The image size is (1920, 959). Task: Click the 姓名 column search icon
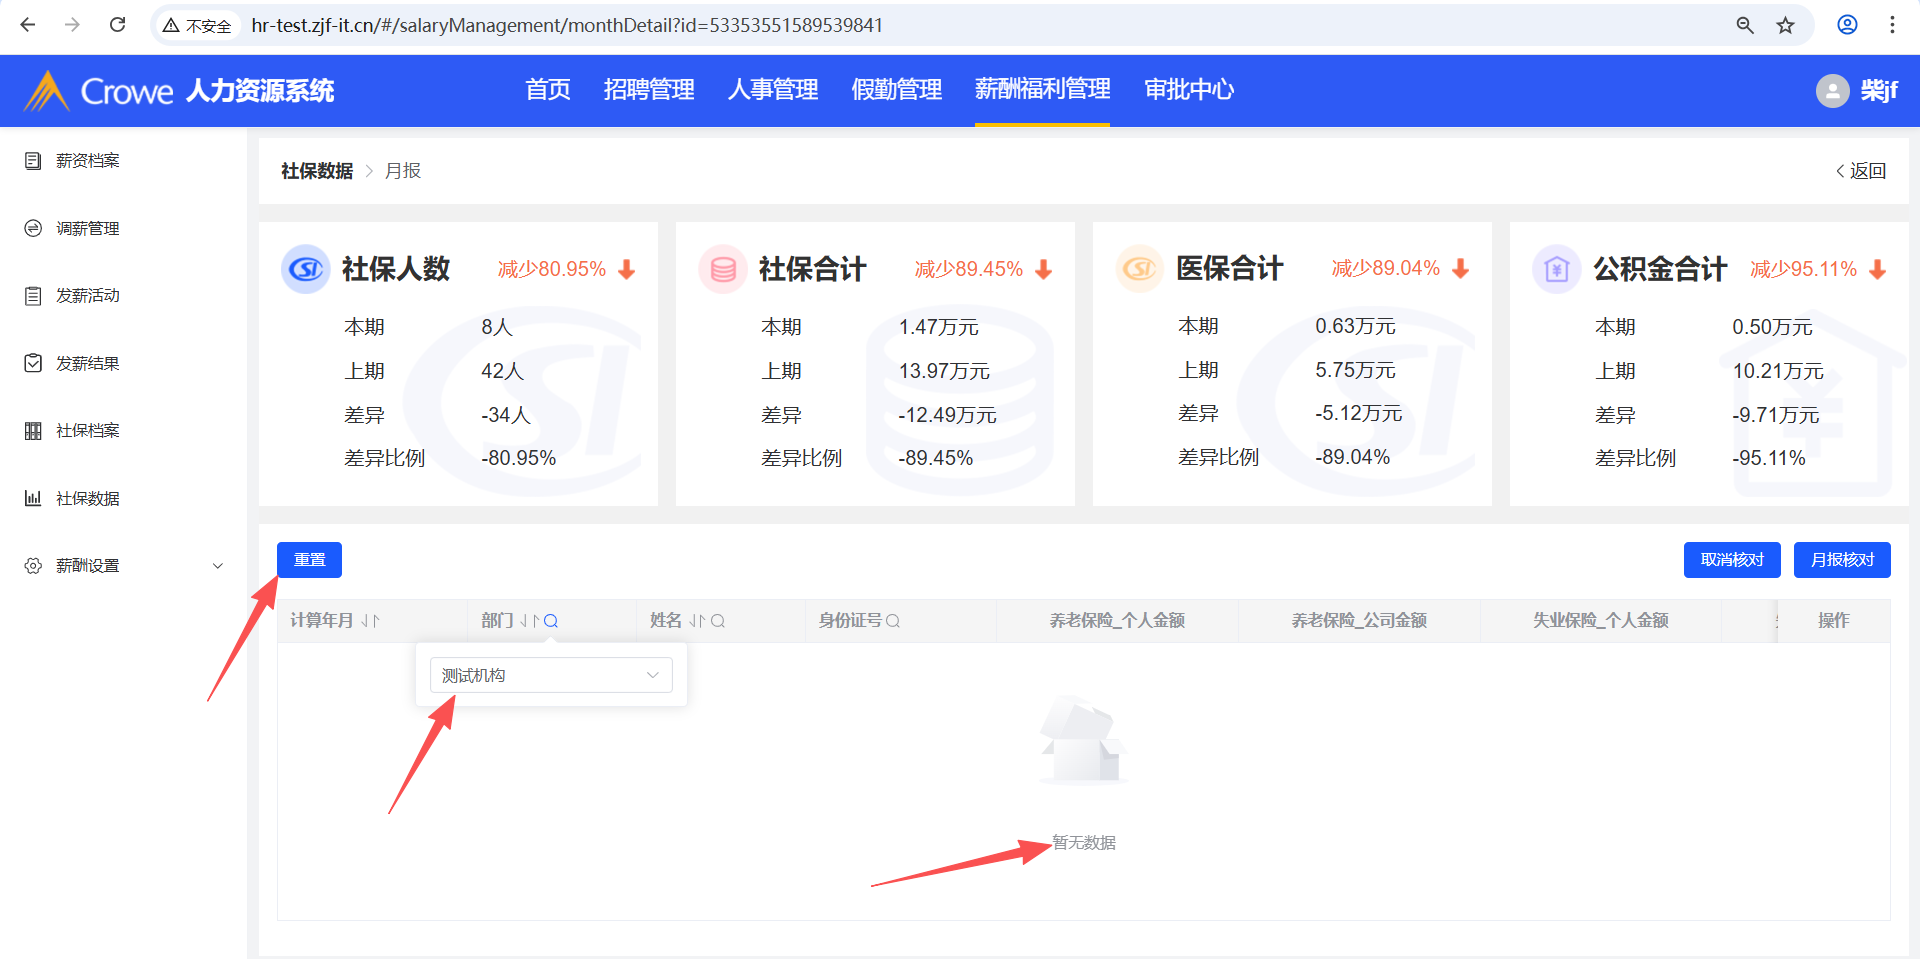(718, 621)
